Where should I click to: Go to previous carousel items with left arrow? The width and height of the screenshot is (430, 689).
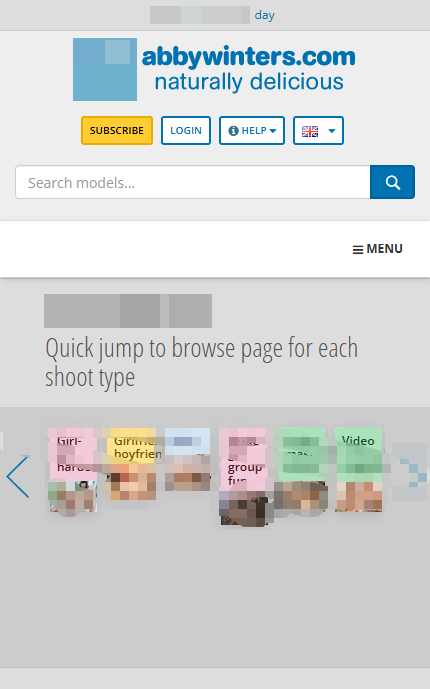click(x=18, y=477)
